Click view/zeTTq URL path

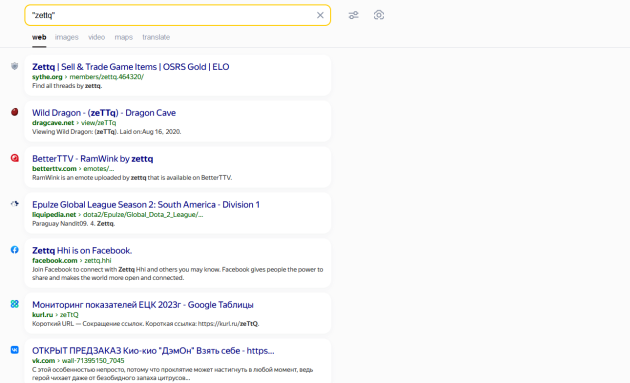pyautogui.click(x=98, y=123)
